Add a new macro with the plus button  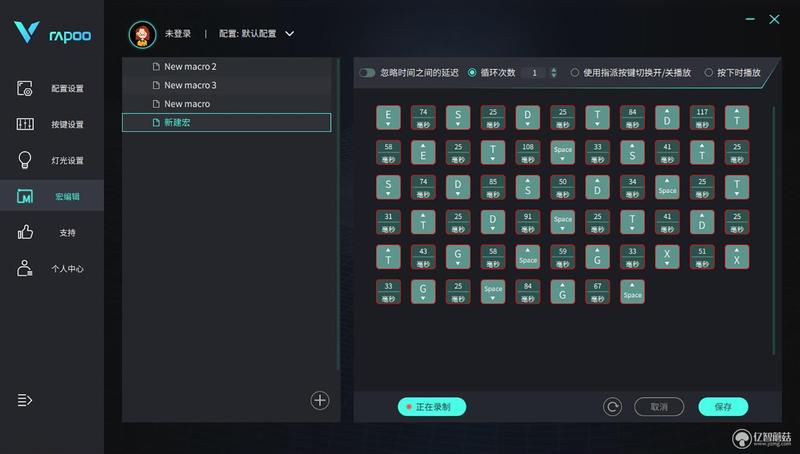pos(320,400)
